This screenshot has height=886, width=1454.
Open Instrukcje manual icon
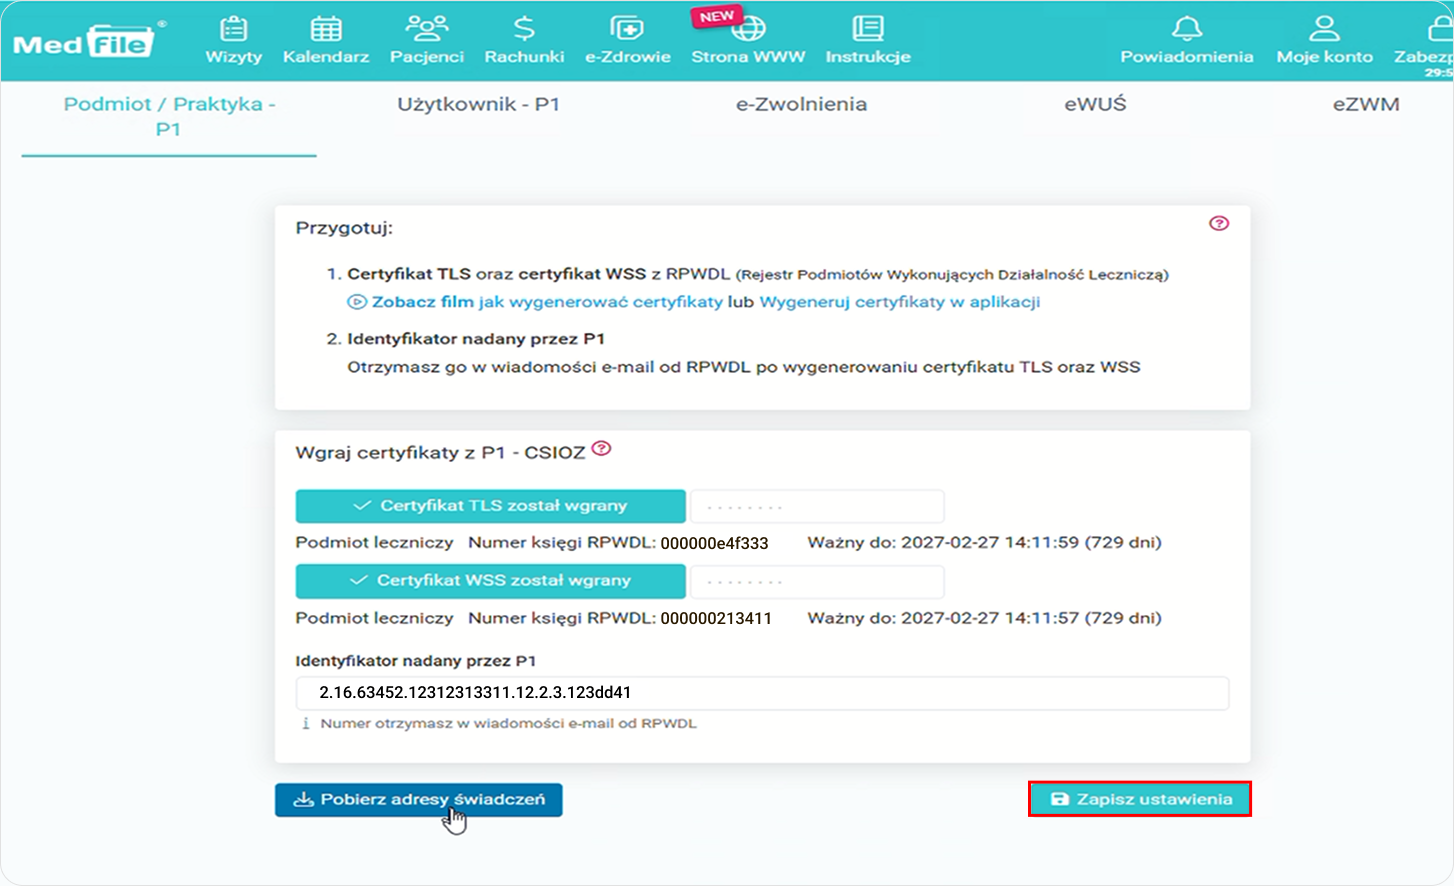pyautogui.click(x=867, y=30)
